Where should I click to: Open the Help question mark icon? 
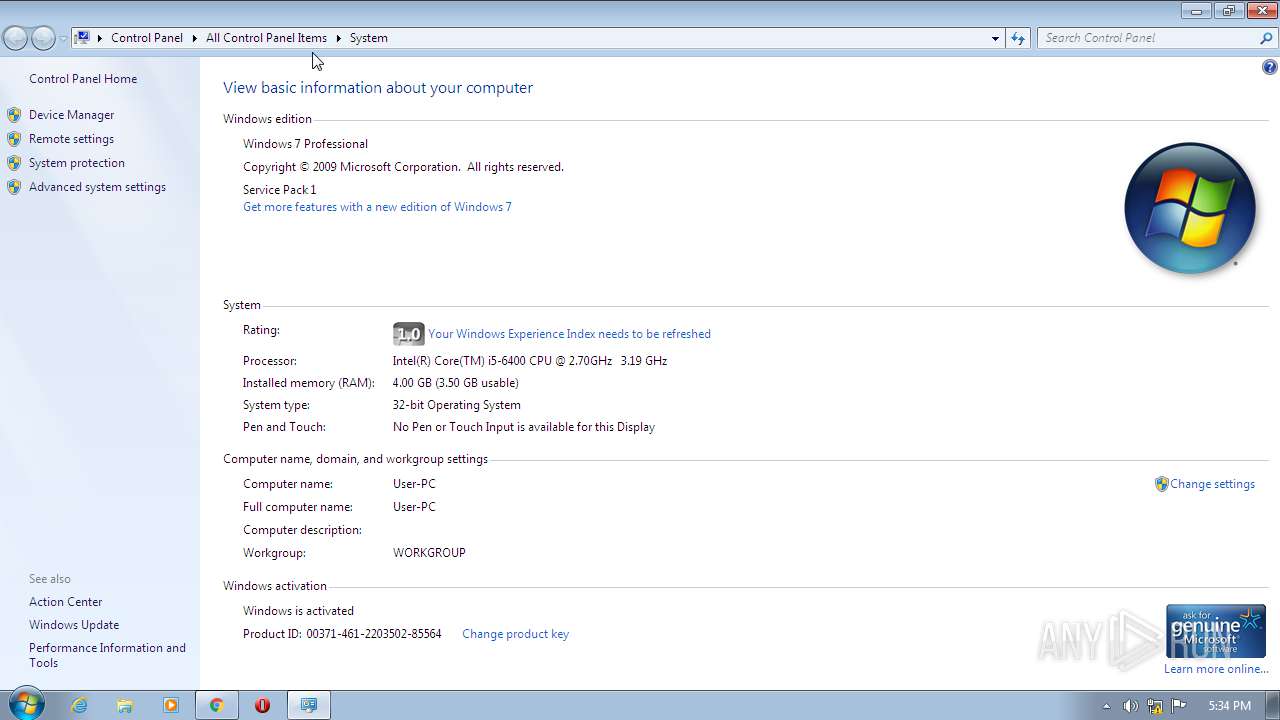click(x=1269, y=67)
